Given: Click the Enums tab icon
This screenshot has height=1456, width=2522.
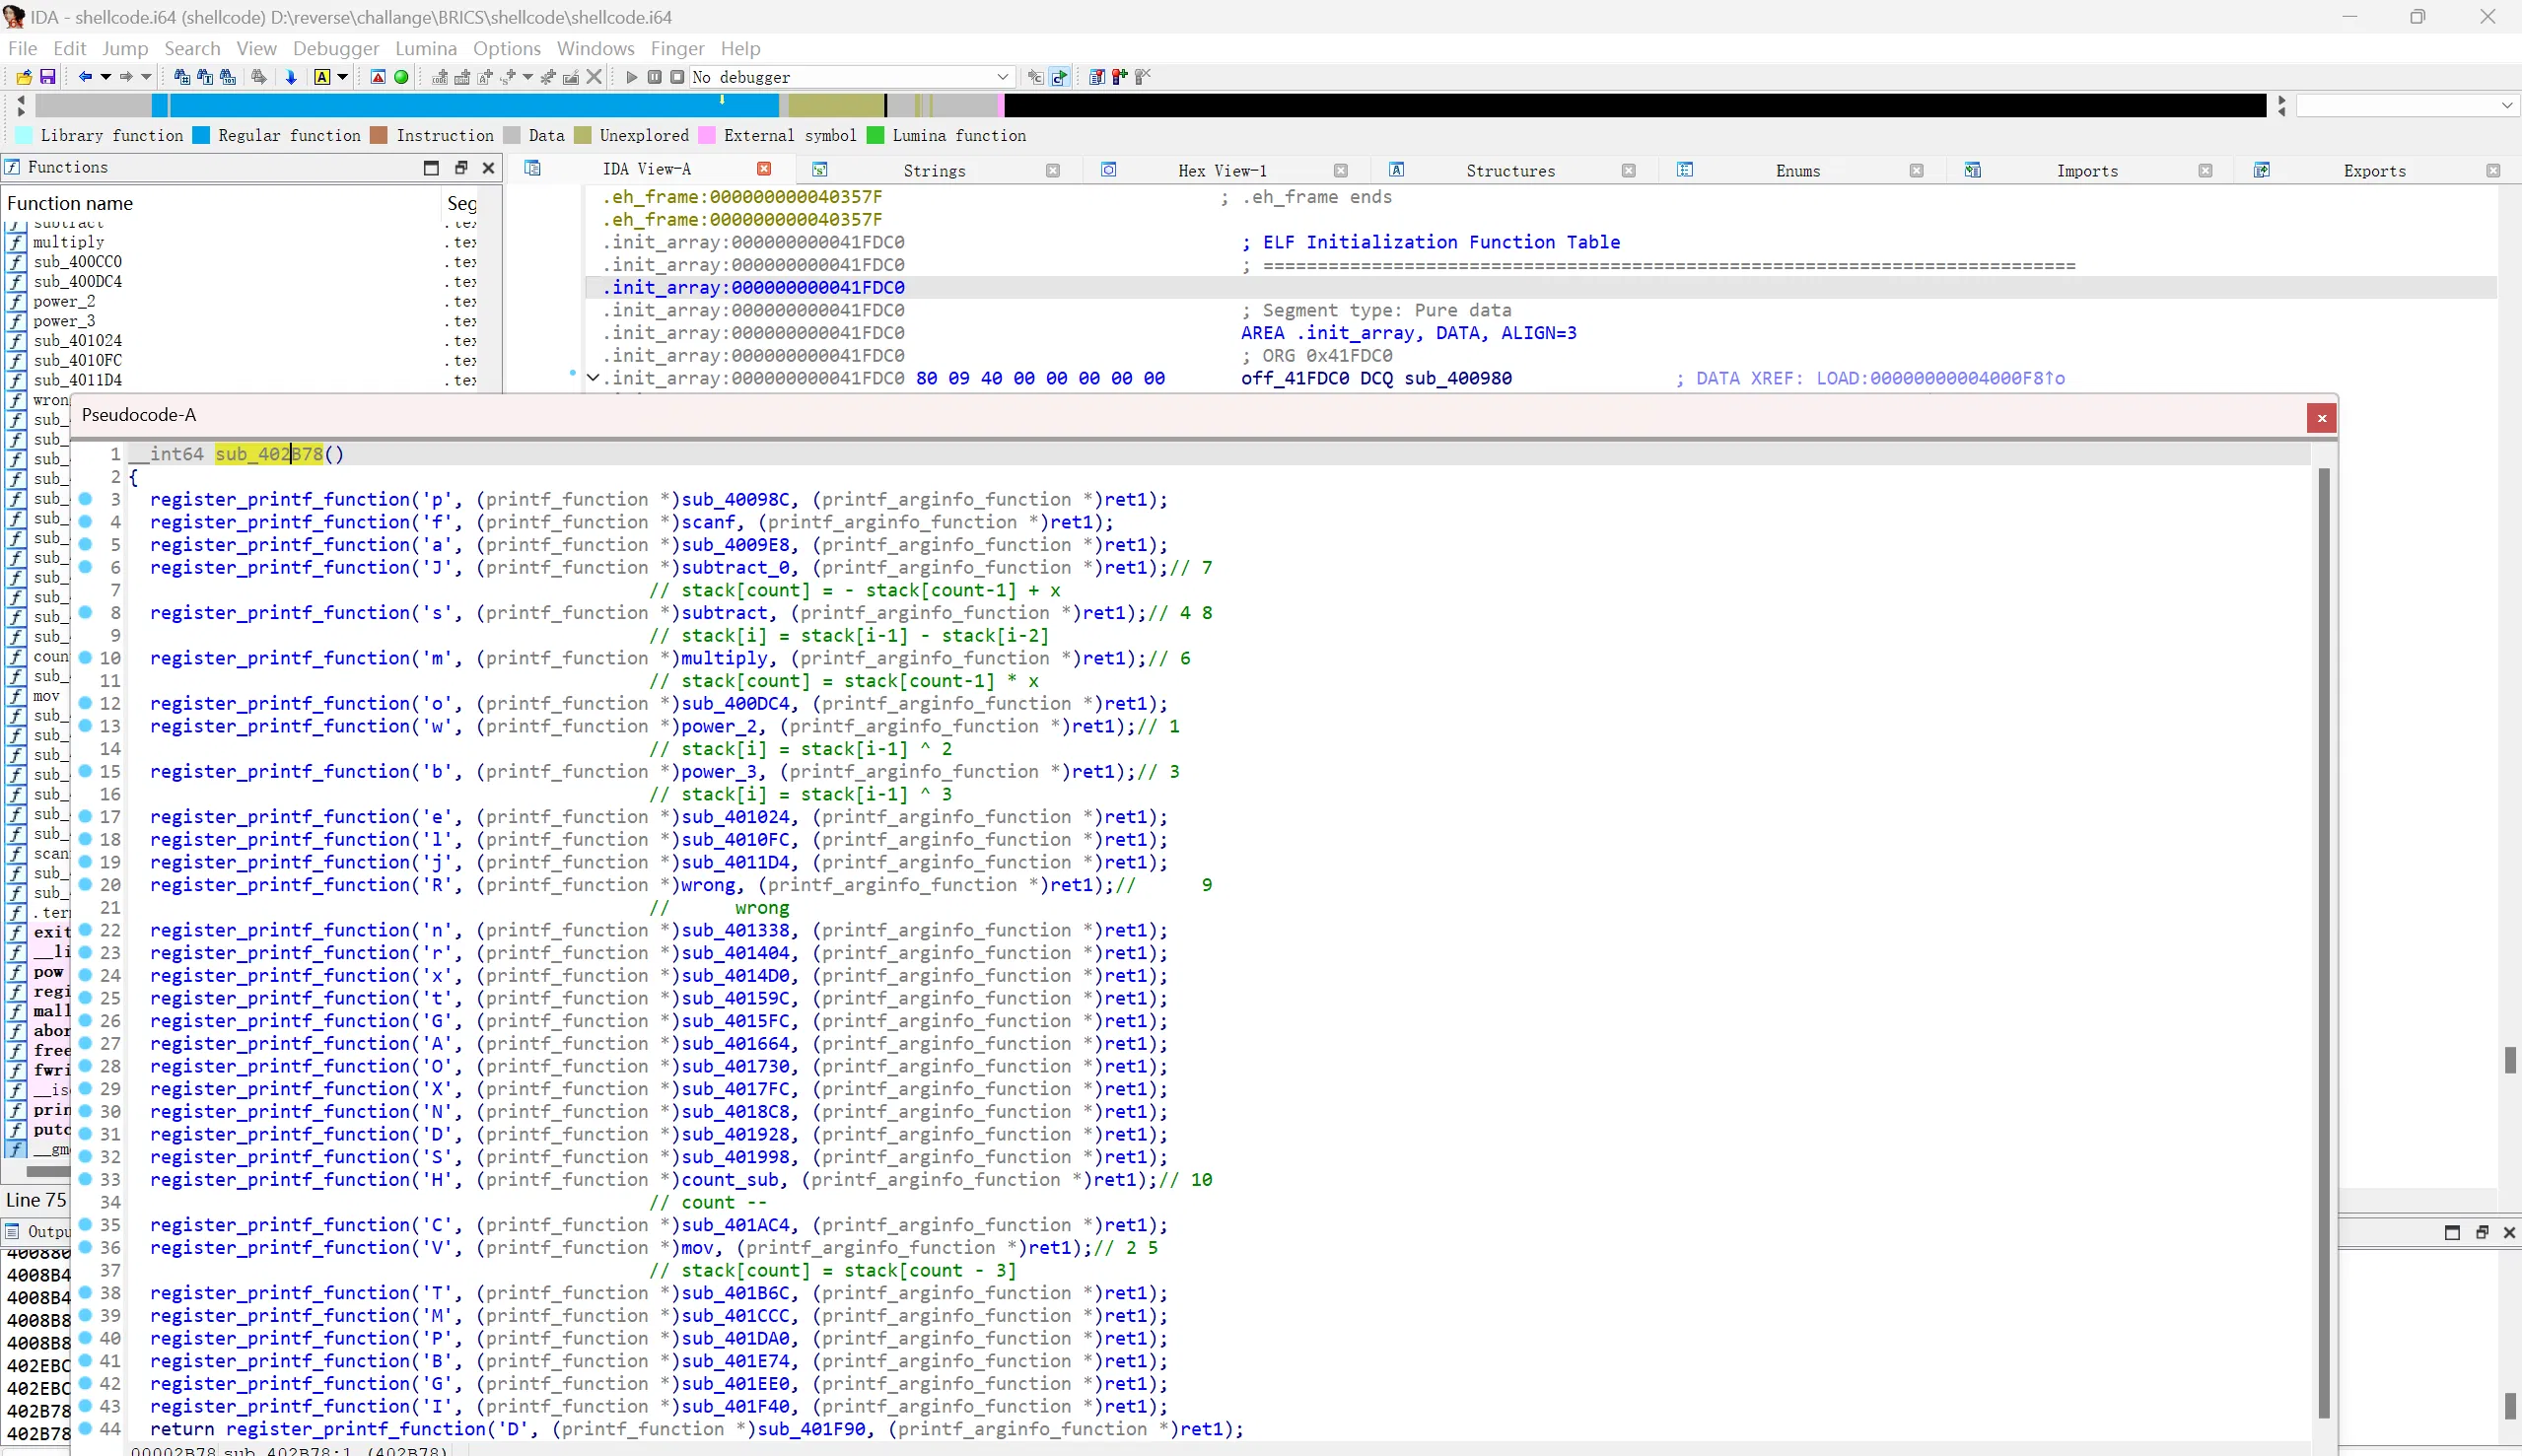Looking at the screenshot, I should [x=1685, y=170].
